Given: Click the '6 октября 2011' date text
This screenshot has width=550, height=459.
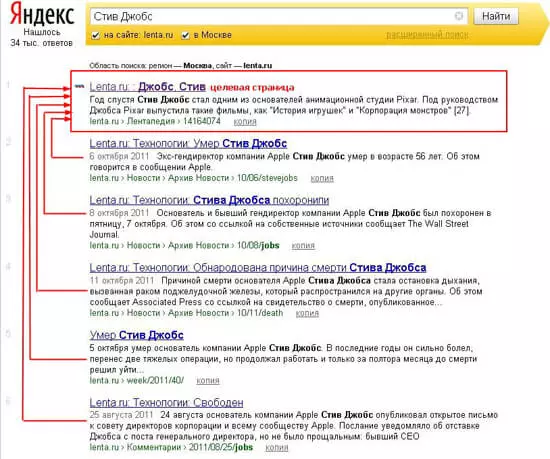Looking at the screenshot, I should click(119, 156).
